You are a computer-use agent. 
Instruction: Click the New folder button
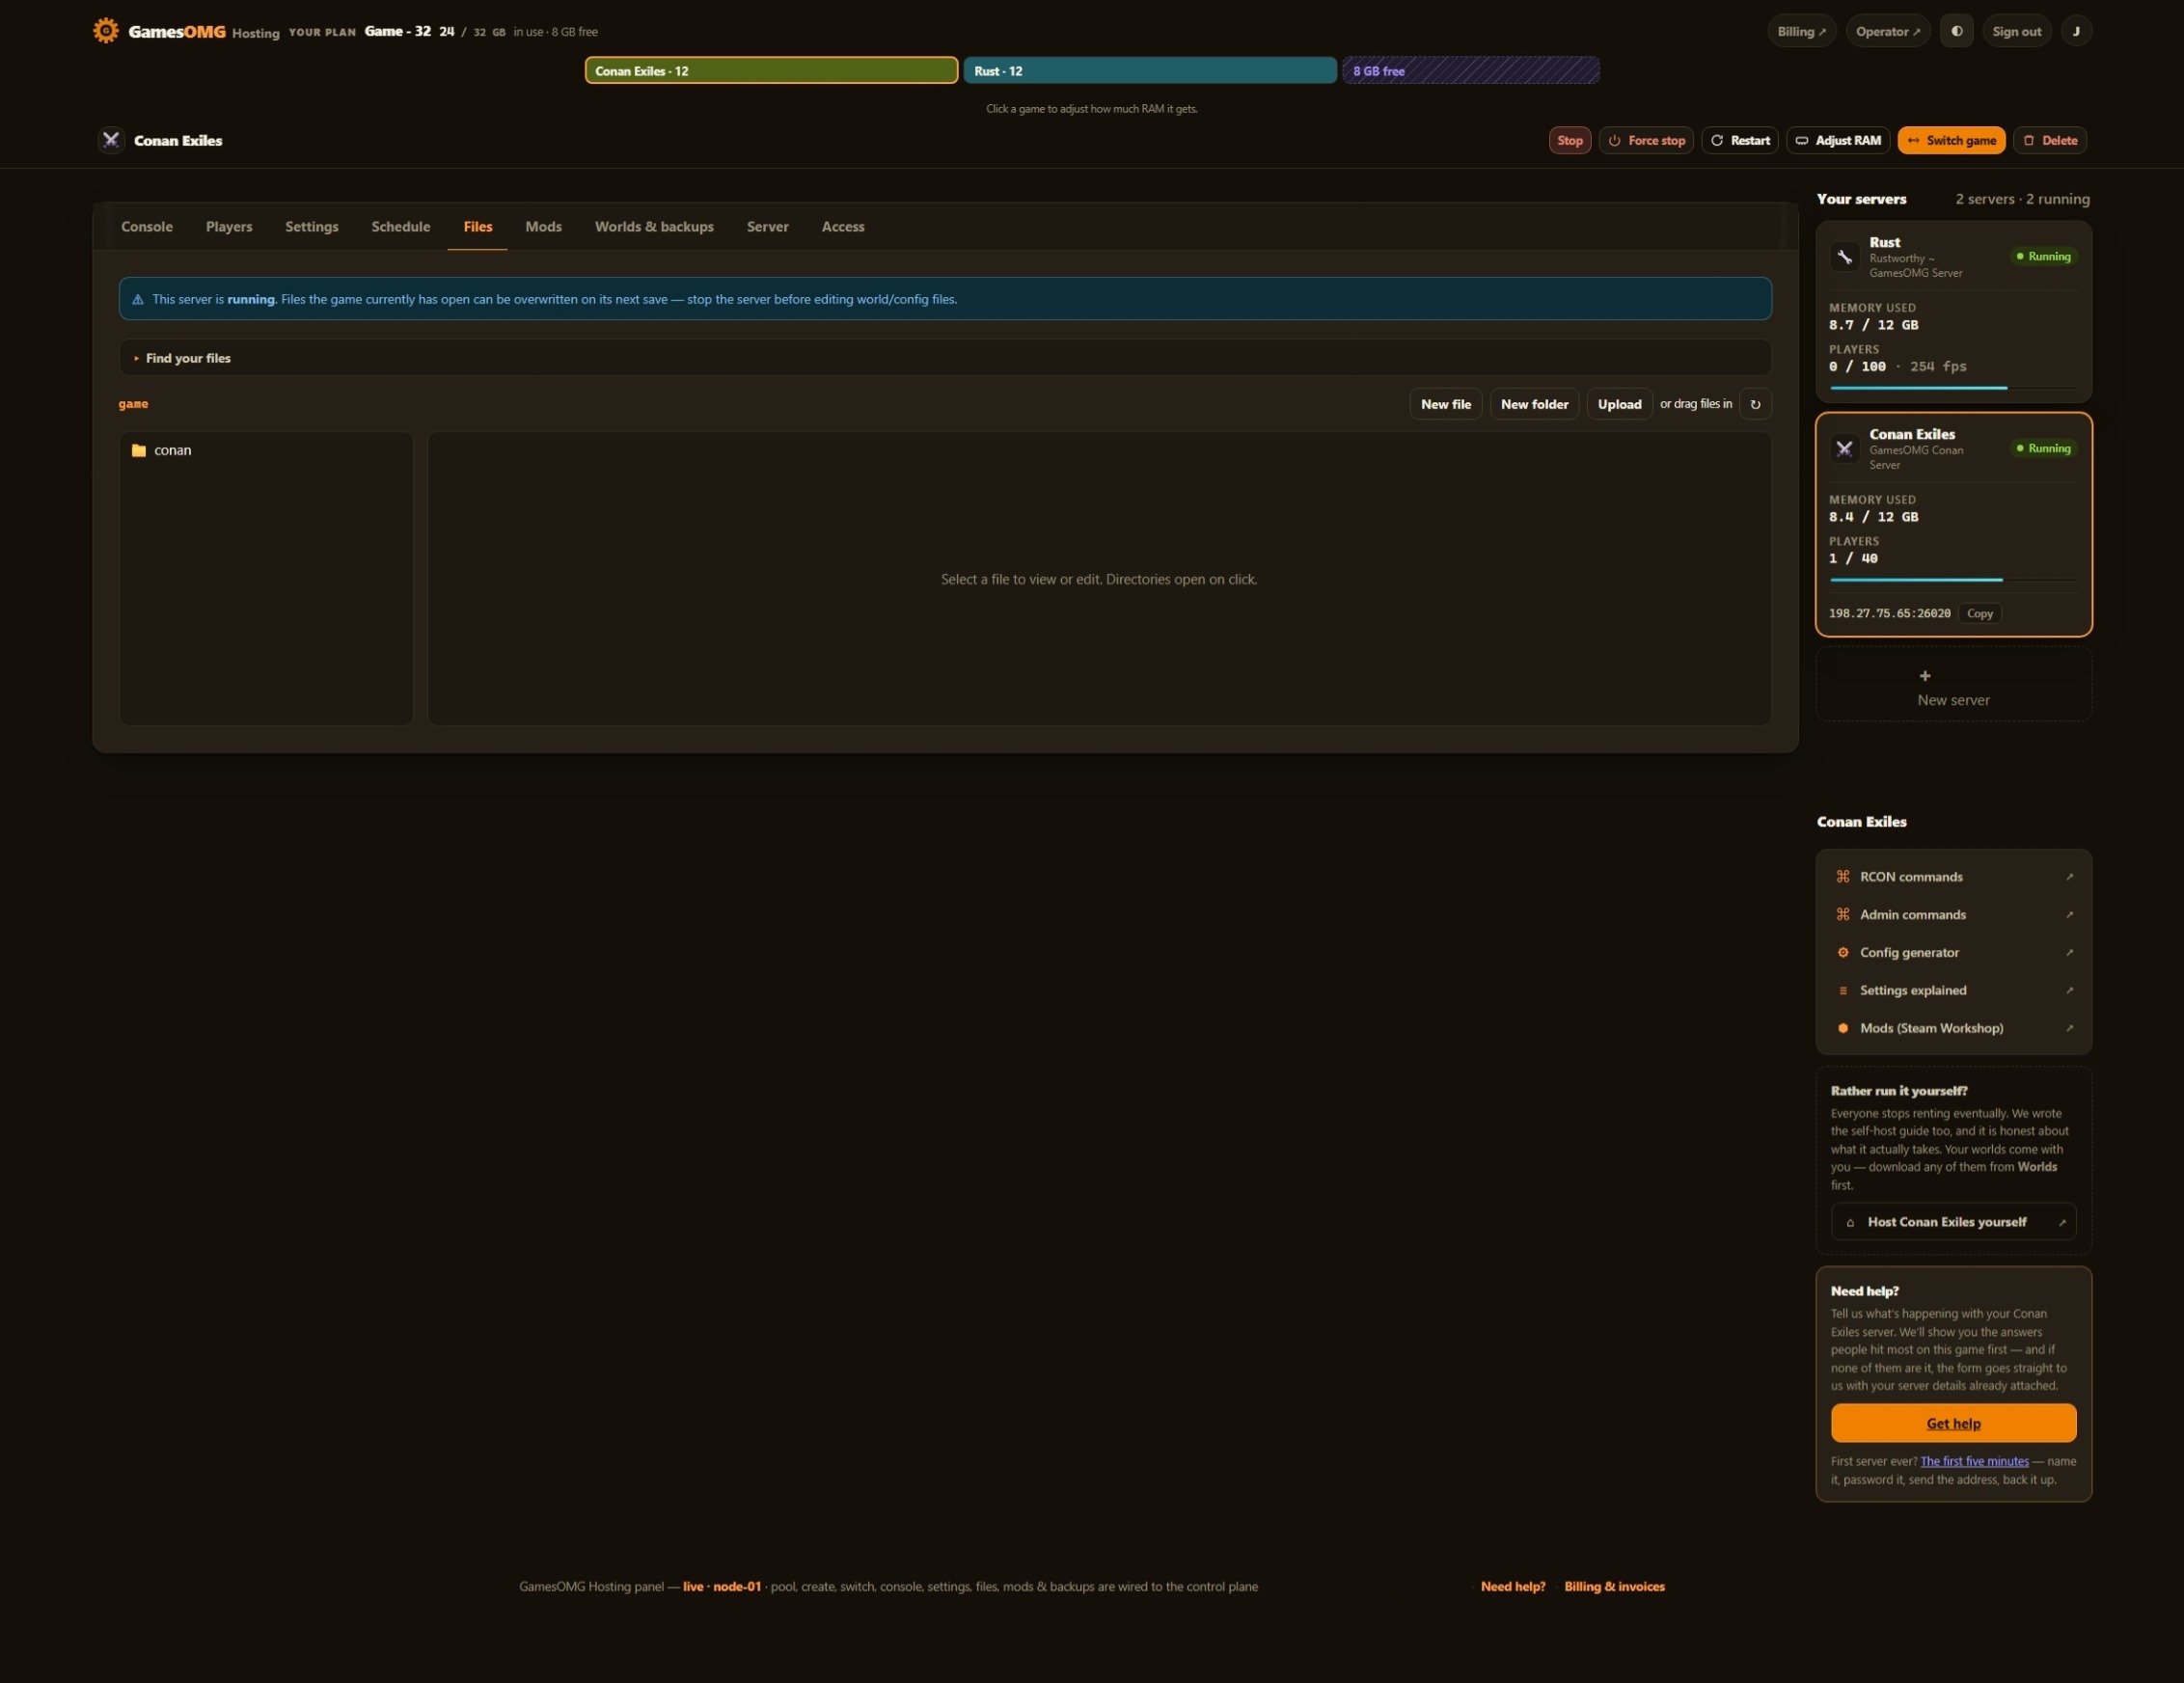1535,404
